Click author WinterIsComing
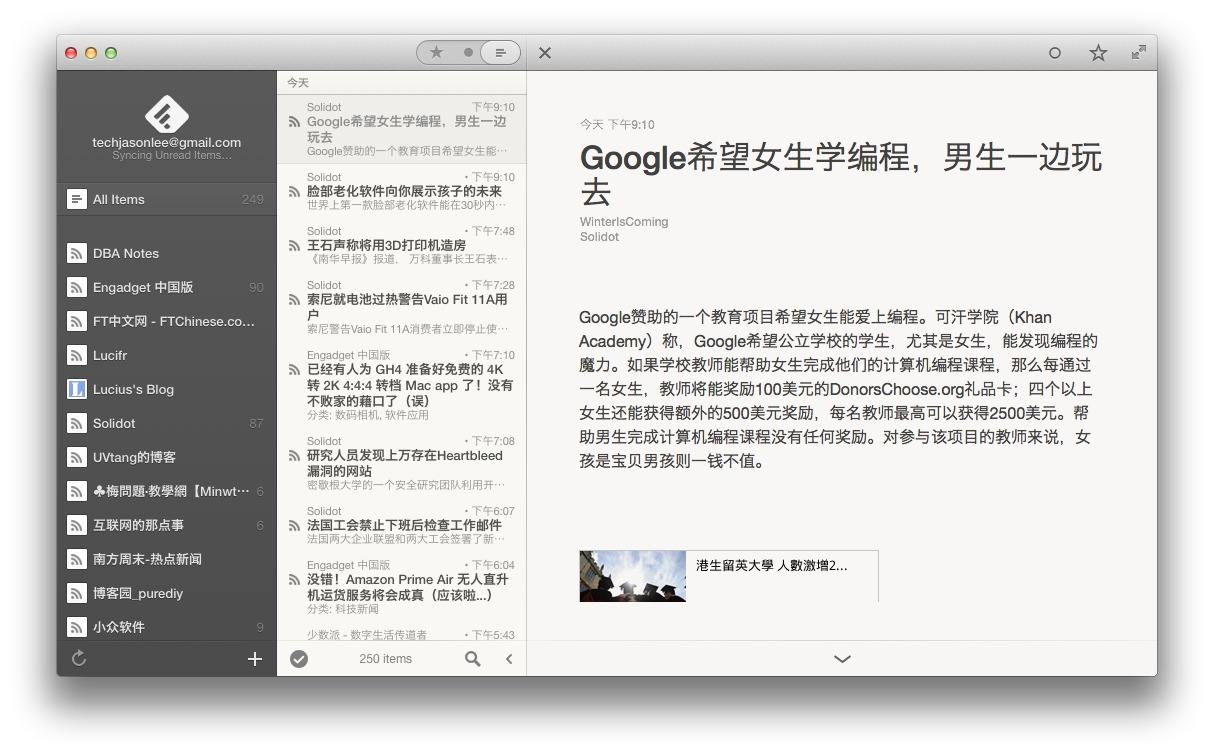Viewport: 1214px width, 755px height. pos(624,222)
